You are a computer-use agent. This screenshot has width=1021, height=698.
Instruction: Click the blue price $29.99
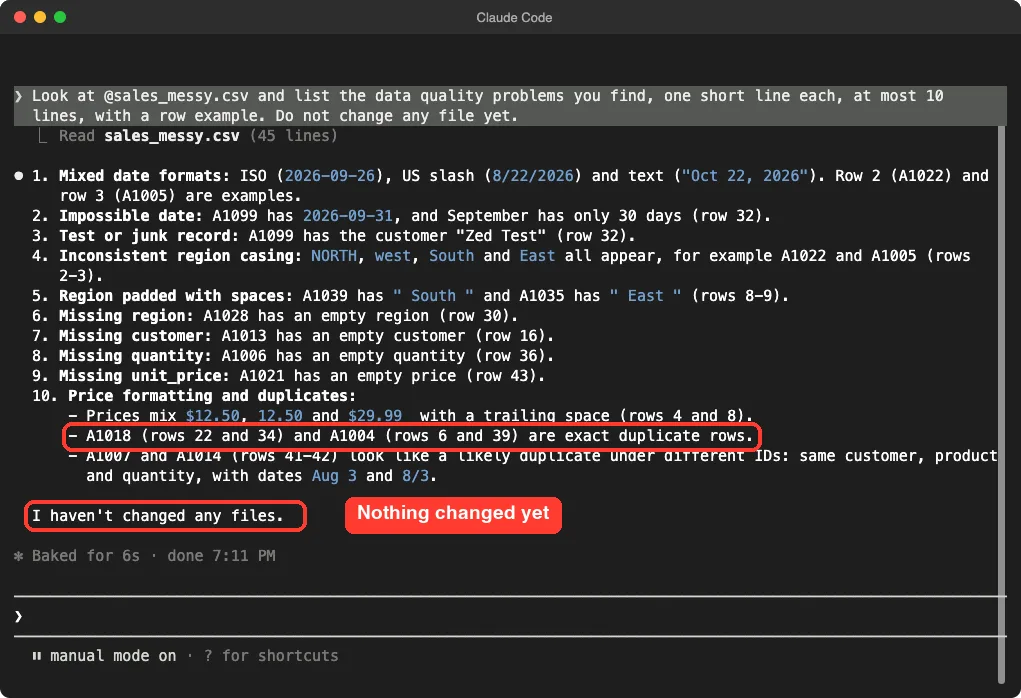click(x=375, y=416)
